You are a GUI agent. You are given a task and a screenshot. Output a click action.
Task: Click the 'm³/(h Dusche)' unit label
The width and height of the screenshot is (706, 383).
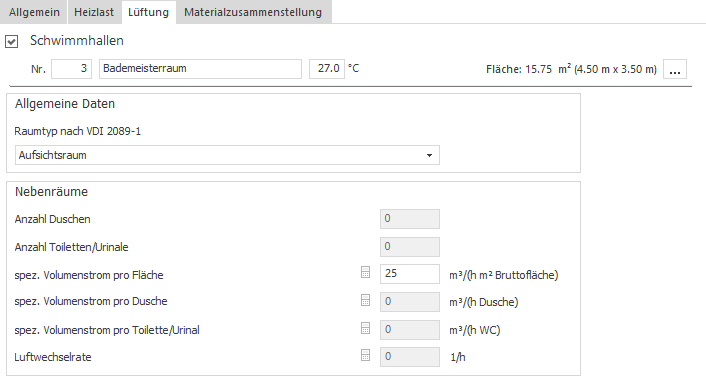[484, 302]
